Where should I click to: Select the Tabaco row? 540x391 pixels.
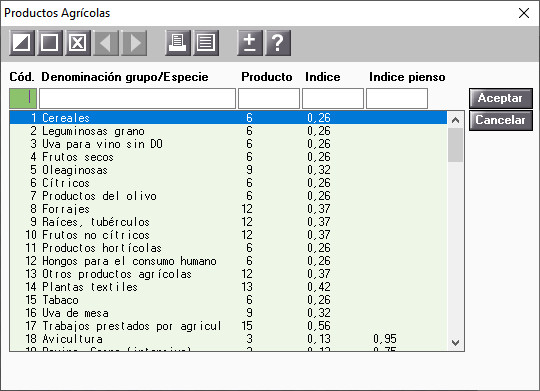click(x=228, y=300)
